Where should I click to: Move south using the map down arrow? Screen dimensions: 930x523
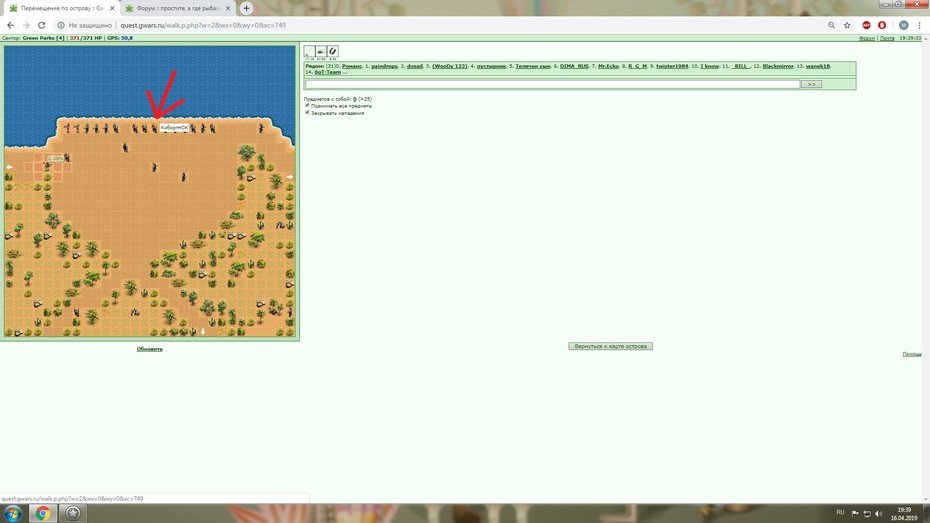tap(203, 331)
